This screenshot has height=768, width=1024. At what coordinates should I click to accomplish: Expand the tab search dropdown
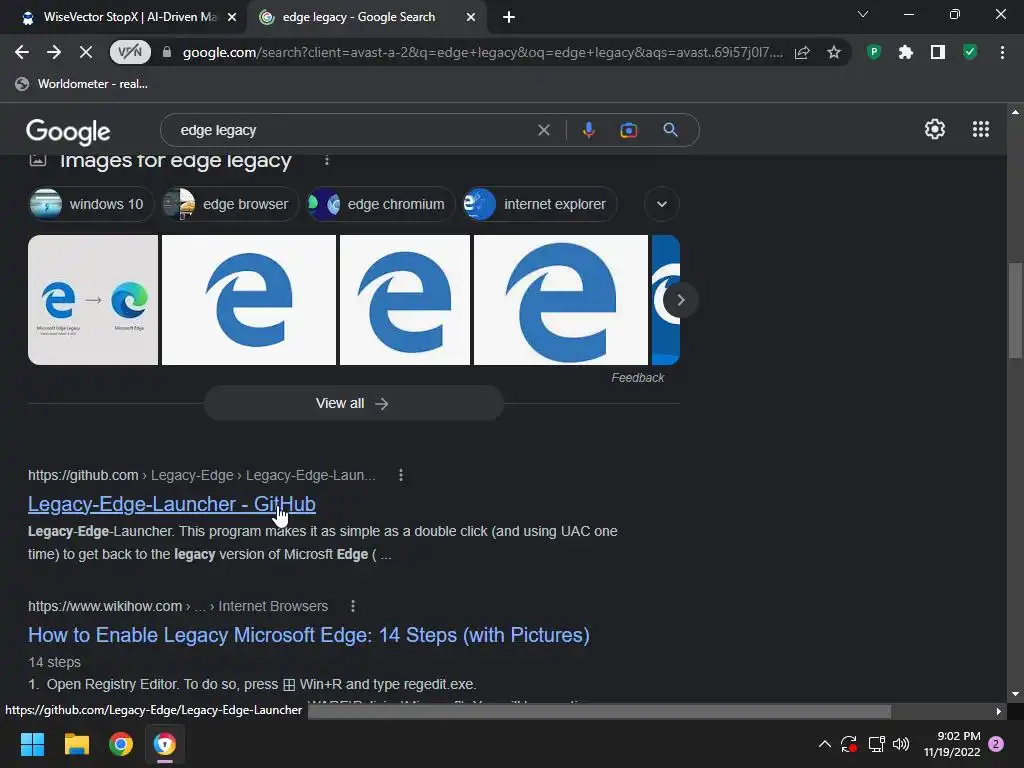pos(863,14)
